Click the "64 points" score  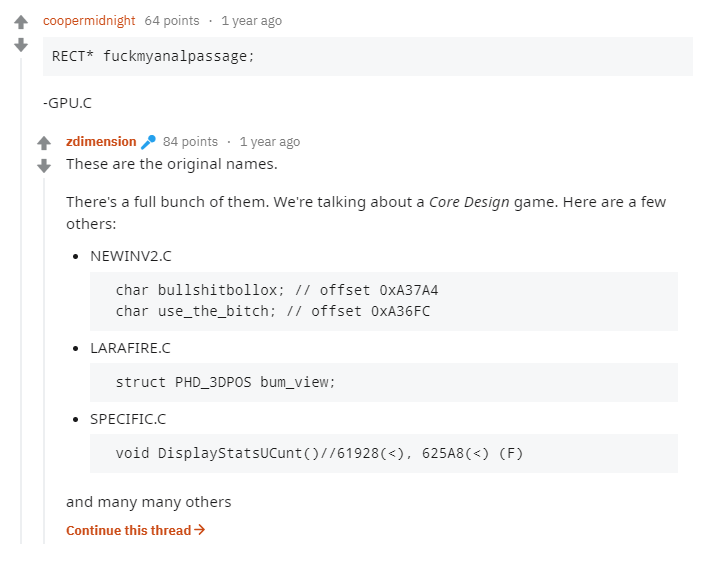coord(171,21)
